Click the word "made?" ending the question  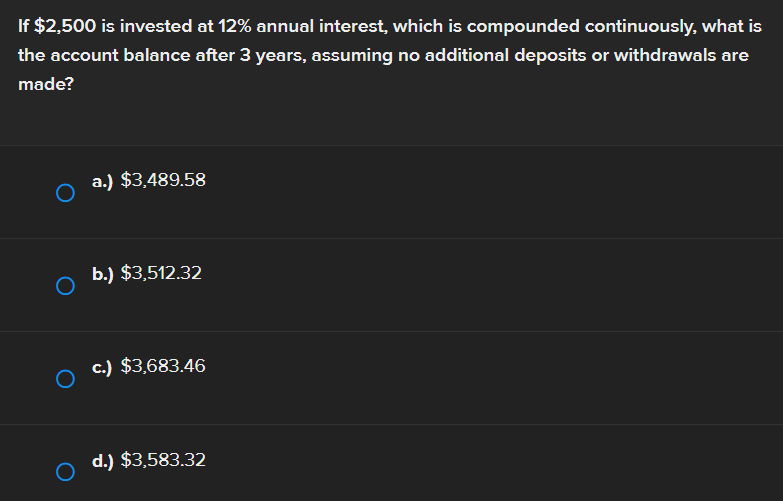click(44, 85)
